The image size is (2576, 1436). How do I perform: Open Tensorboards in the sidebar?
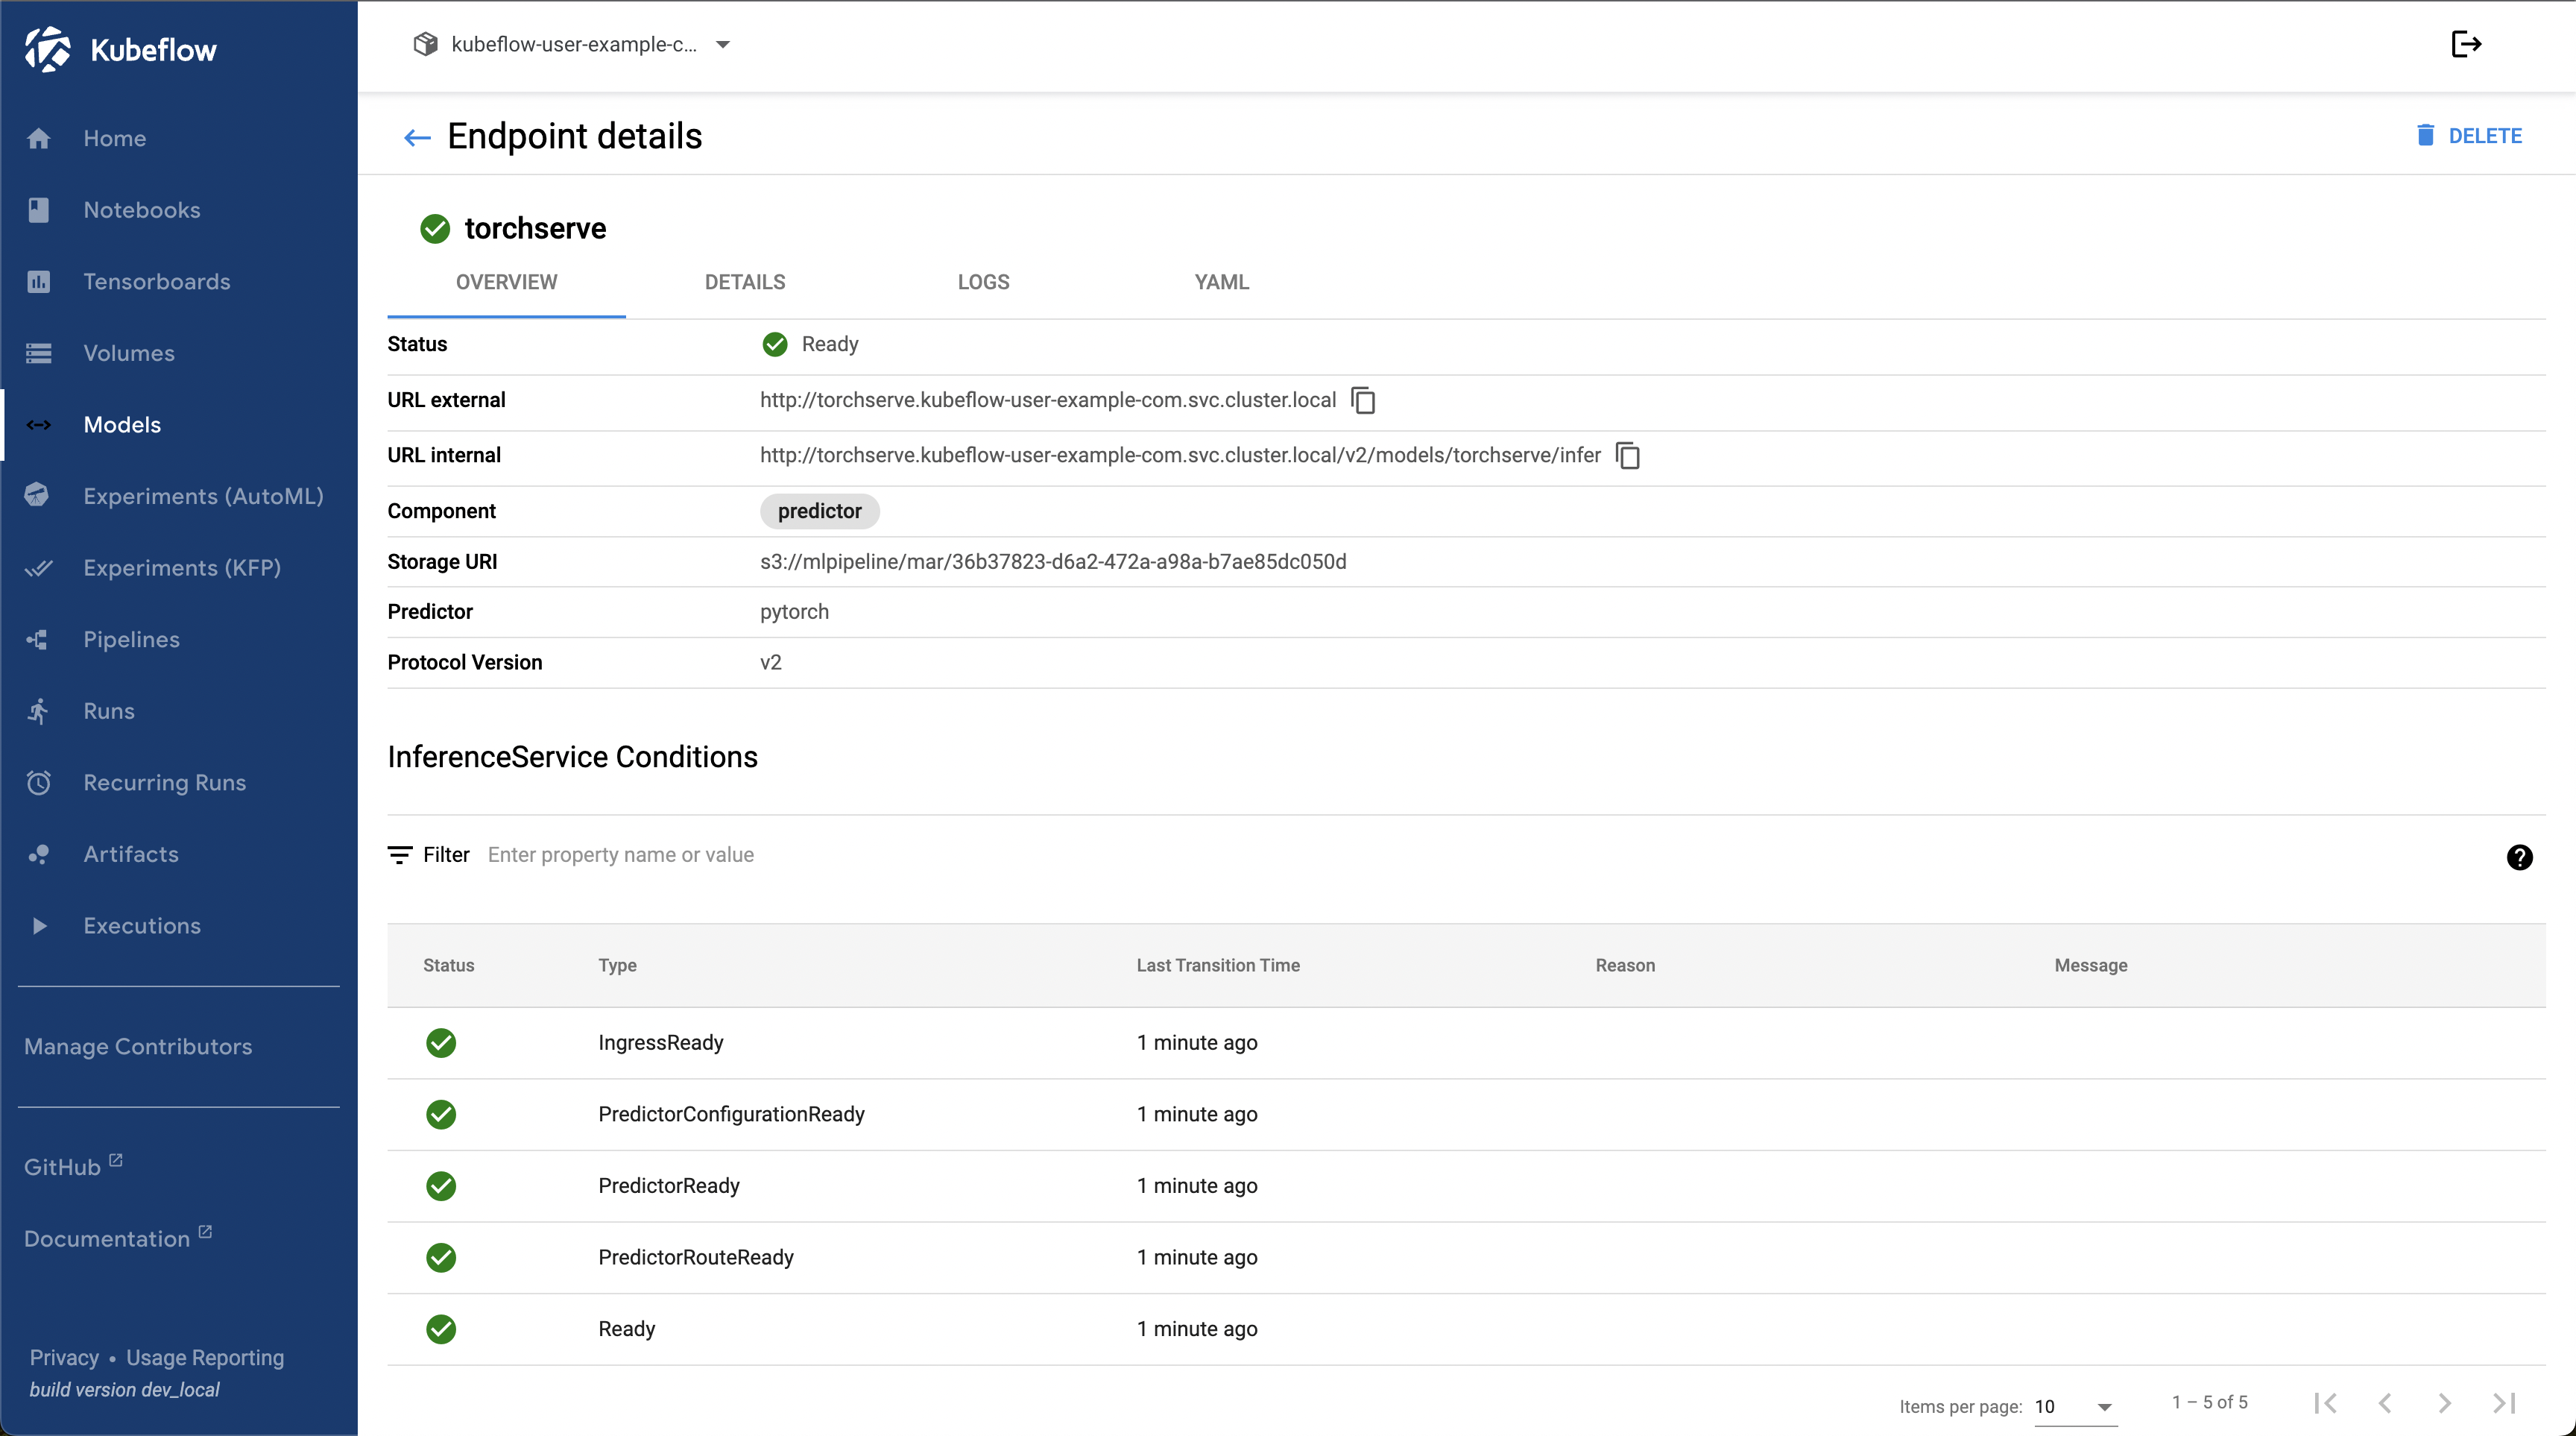pyautogui.click(x=156, y=282)
